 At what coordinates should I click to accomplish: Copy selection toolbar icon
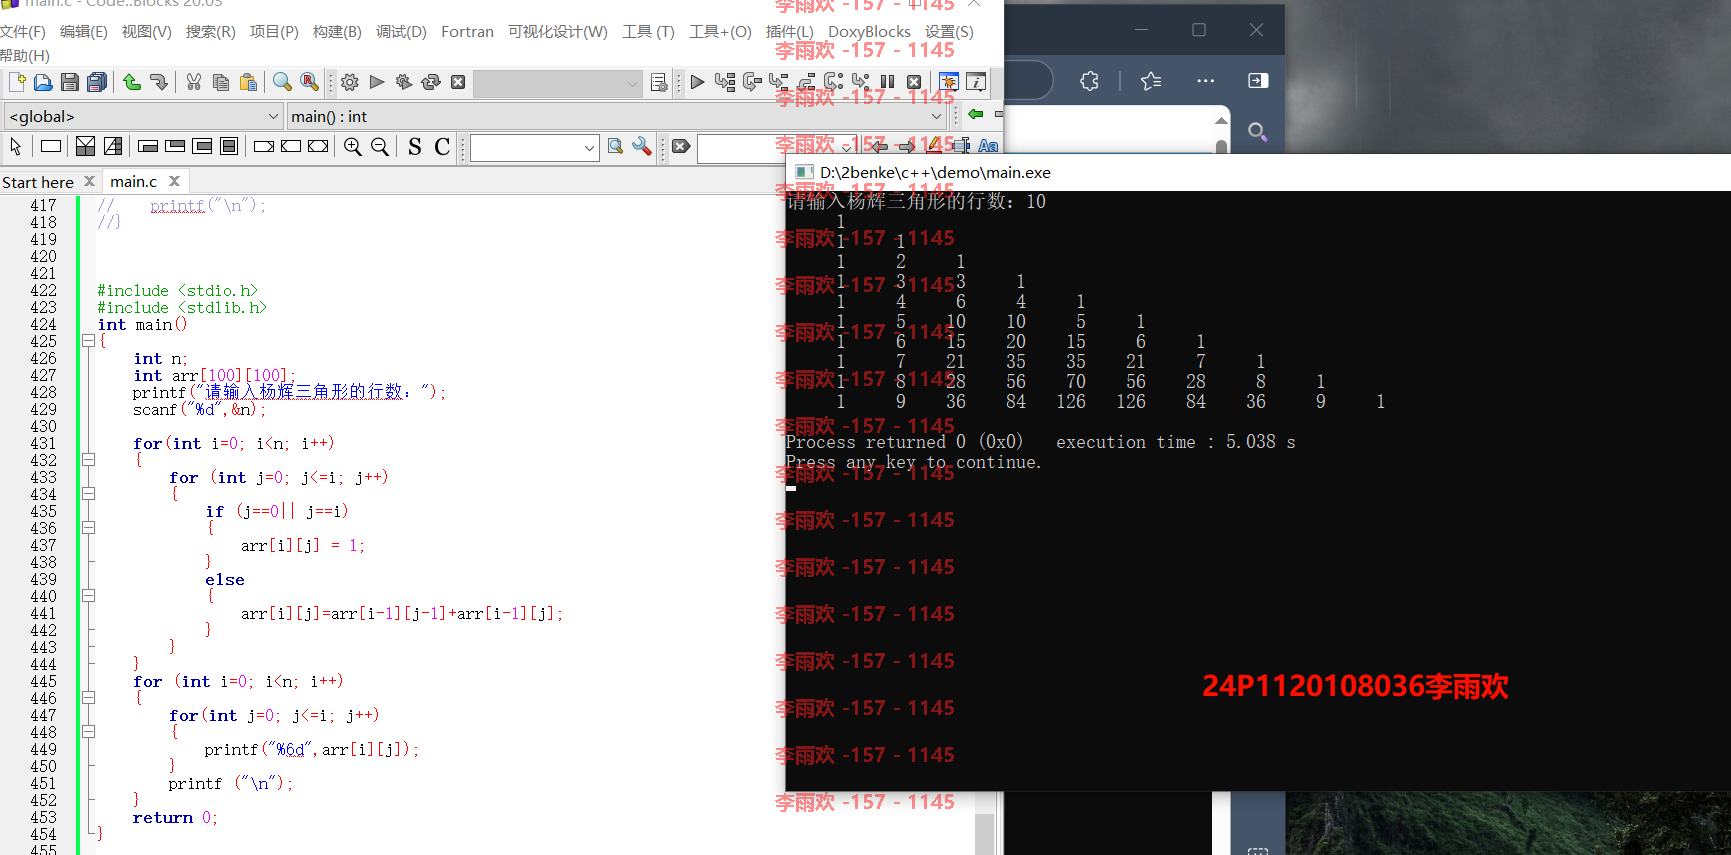click(x=221, y=82)
